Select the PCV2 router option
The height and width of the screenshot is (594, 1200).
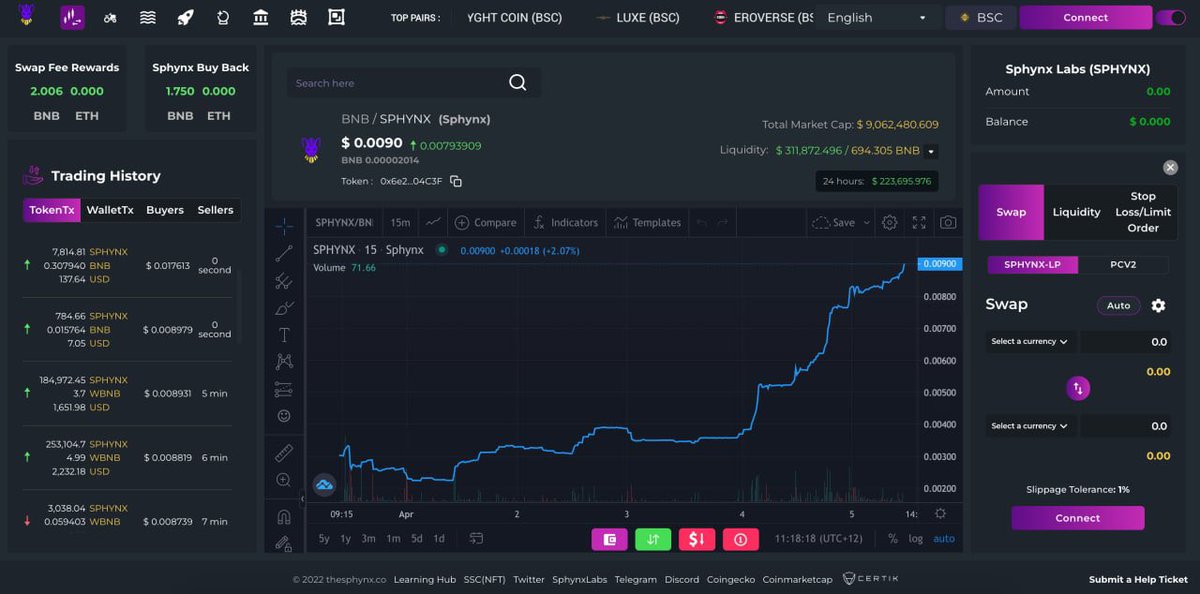coord(1124,265)
